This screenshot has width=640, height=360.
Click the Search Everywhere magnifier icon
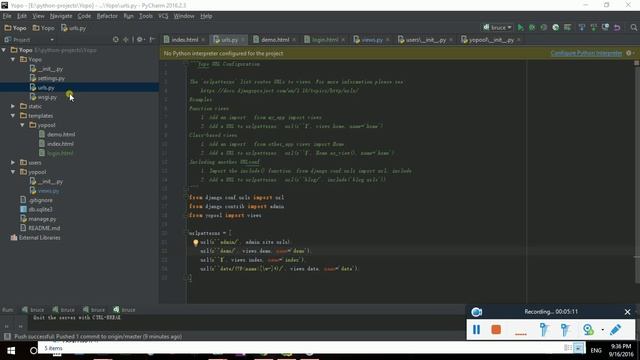[x=633, y=27]
